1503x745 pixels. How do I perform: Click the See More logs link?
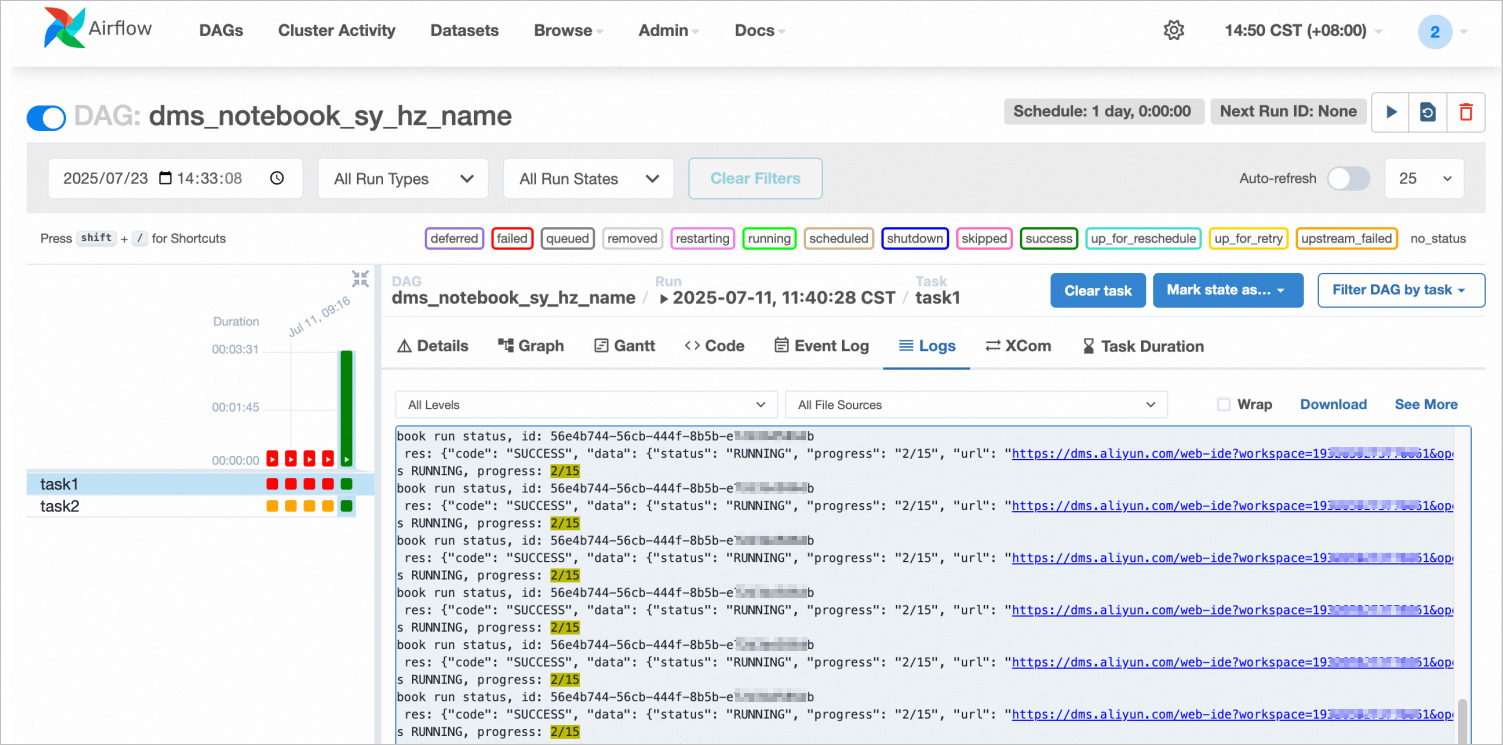[1426, 405]
